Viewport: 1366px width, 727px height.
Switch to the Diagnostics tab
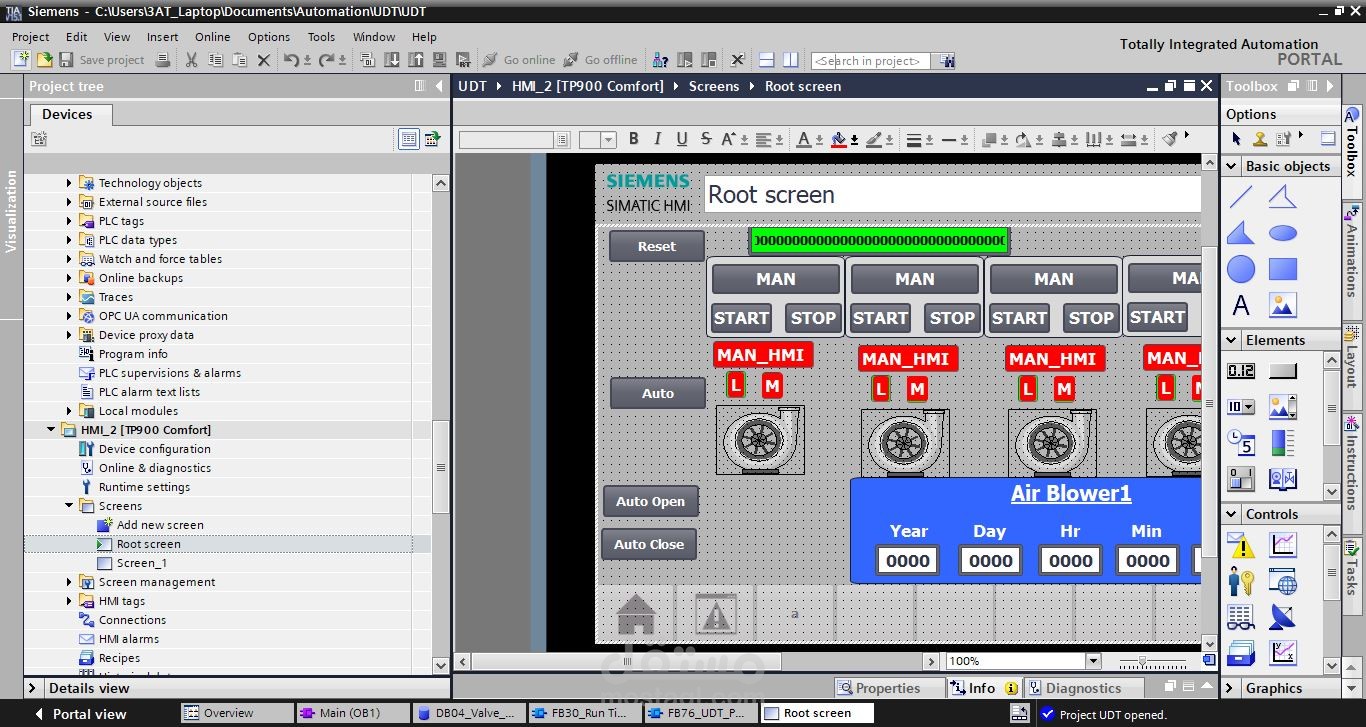point(1083,688)
